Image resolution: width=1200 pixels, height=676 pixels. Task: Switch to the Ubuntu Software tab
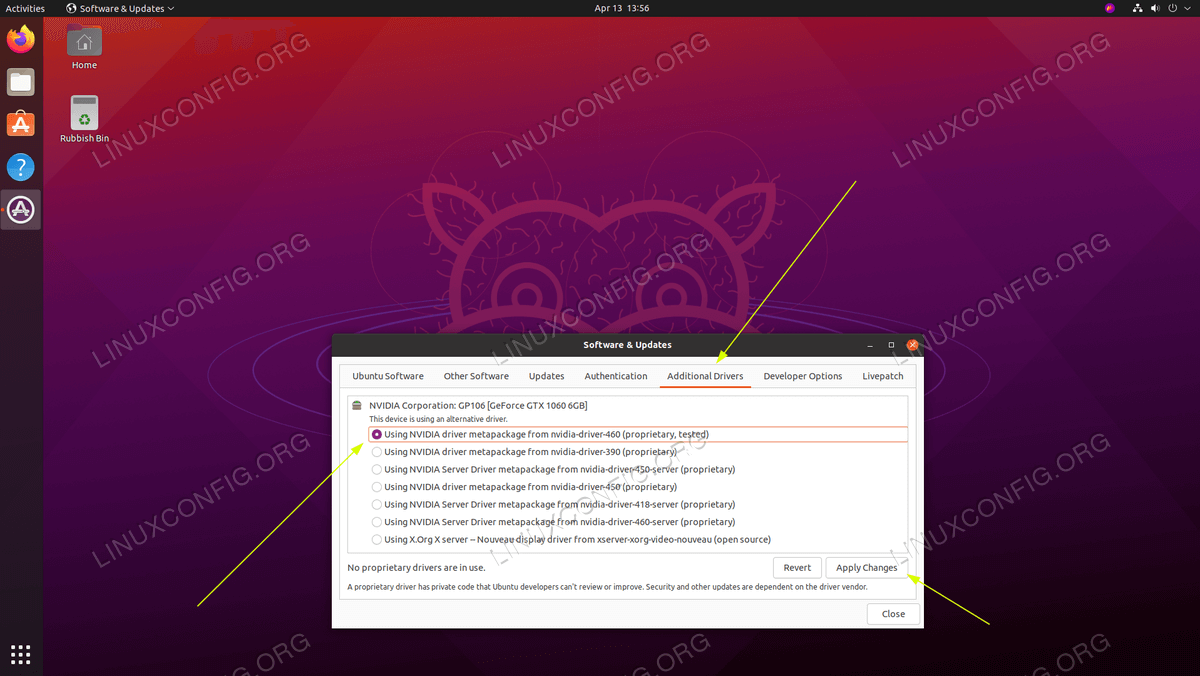387,376
